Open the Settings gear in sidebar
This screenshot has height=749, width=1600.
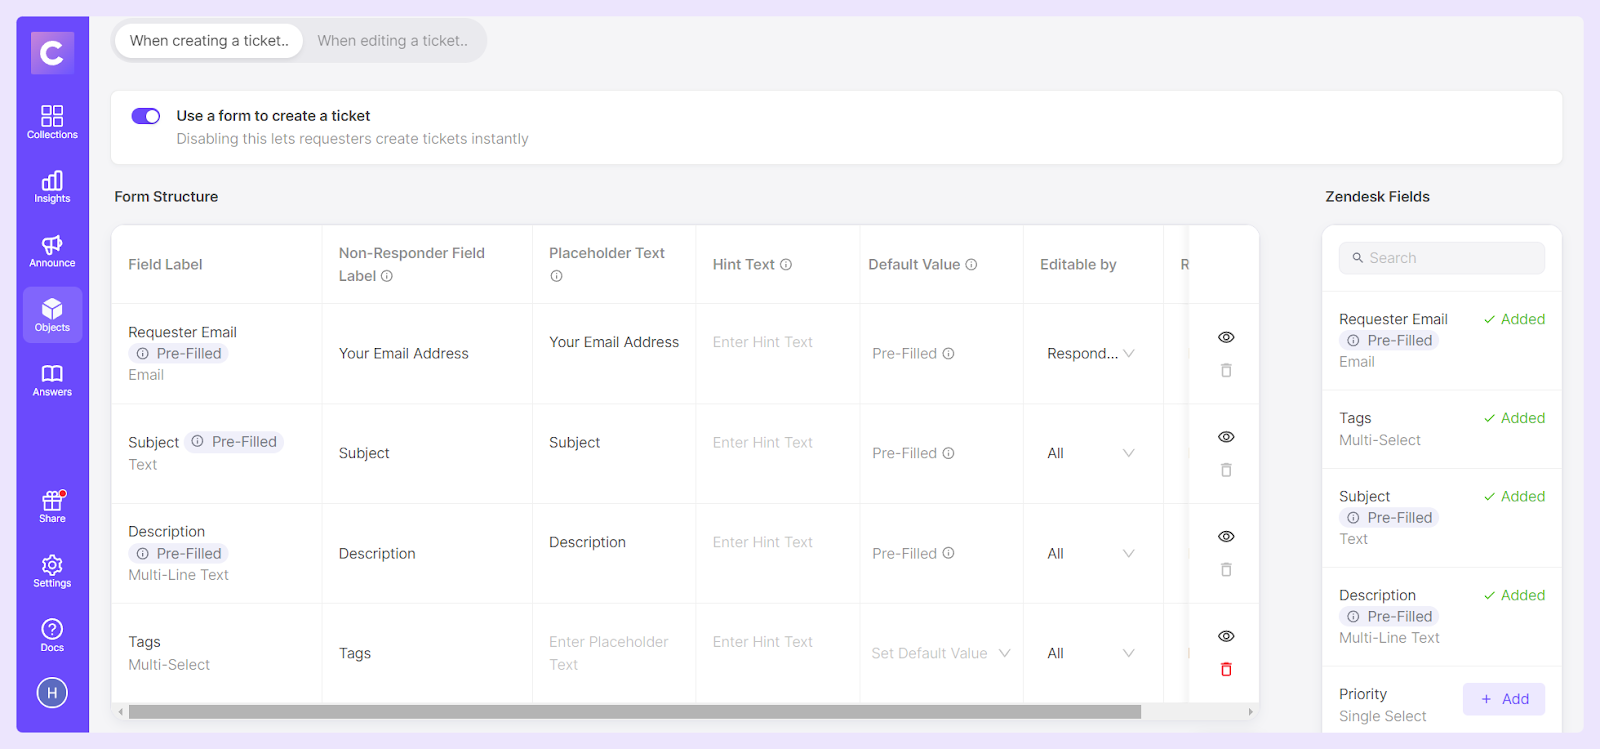click(x=52, y=571)
